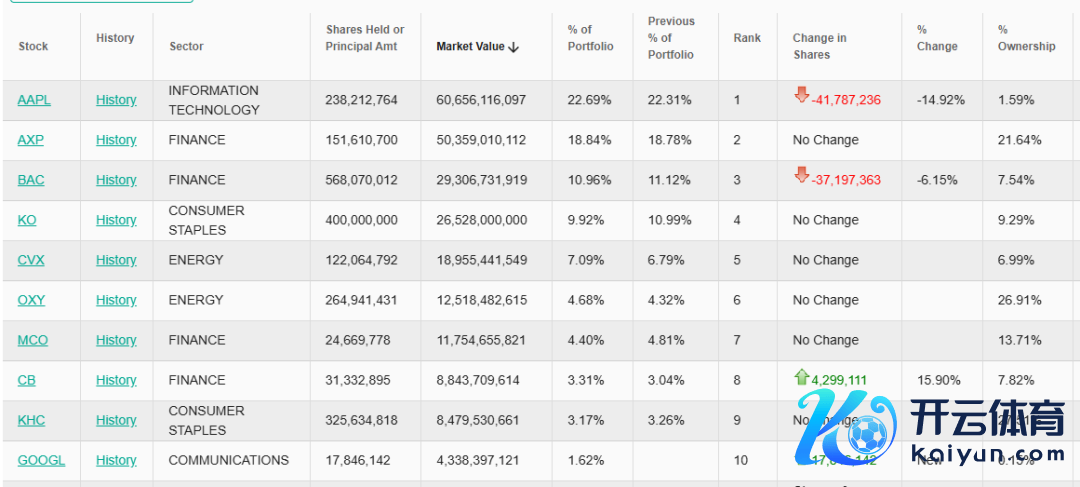Sort by the Sector column header

[186, 47]
